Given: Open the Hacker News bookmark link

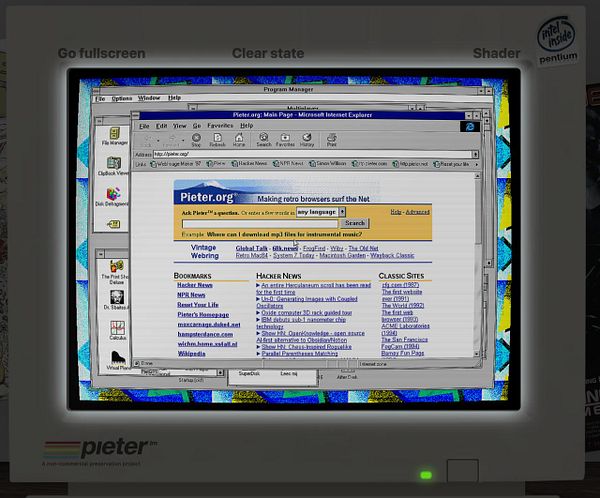Looking at the screenshot, I should [195, 285].
